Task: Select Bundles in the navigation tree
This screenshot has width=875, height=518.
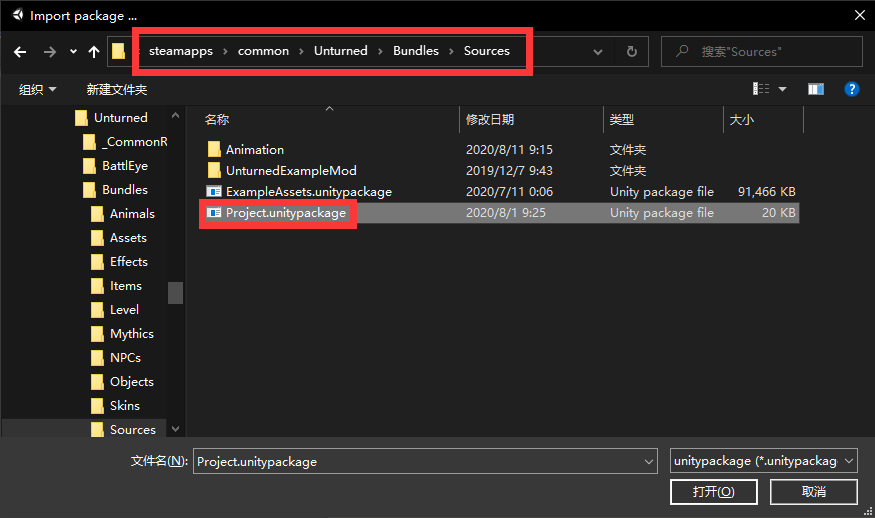Action: click(x=125, y=190)
